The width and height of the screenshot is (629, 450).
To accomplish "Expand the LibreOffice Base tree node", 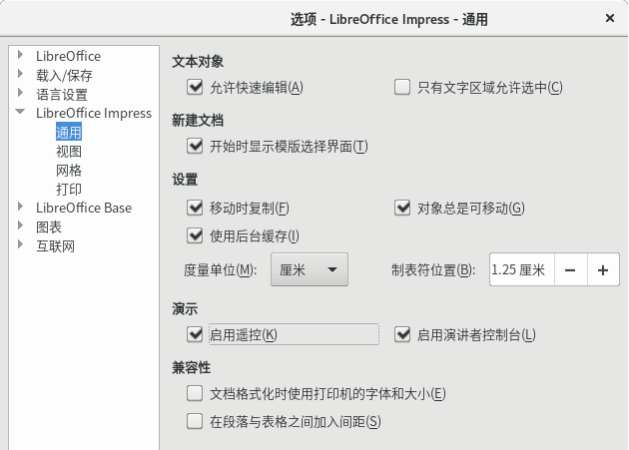I will coord(20,208).
